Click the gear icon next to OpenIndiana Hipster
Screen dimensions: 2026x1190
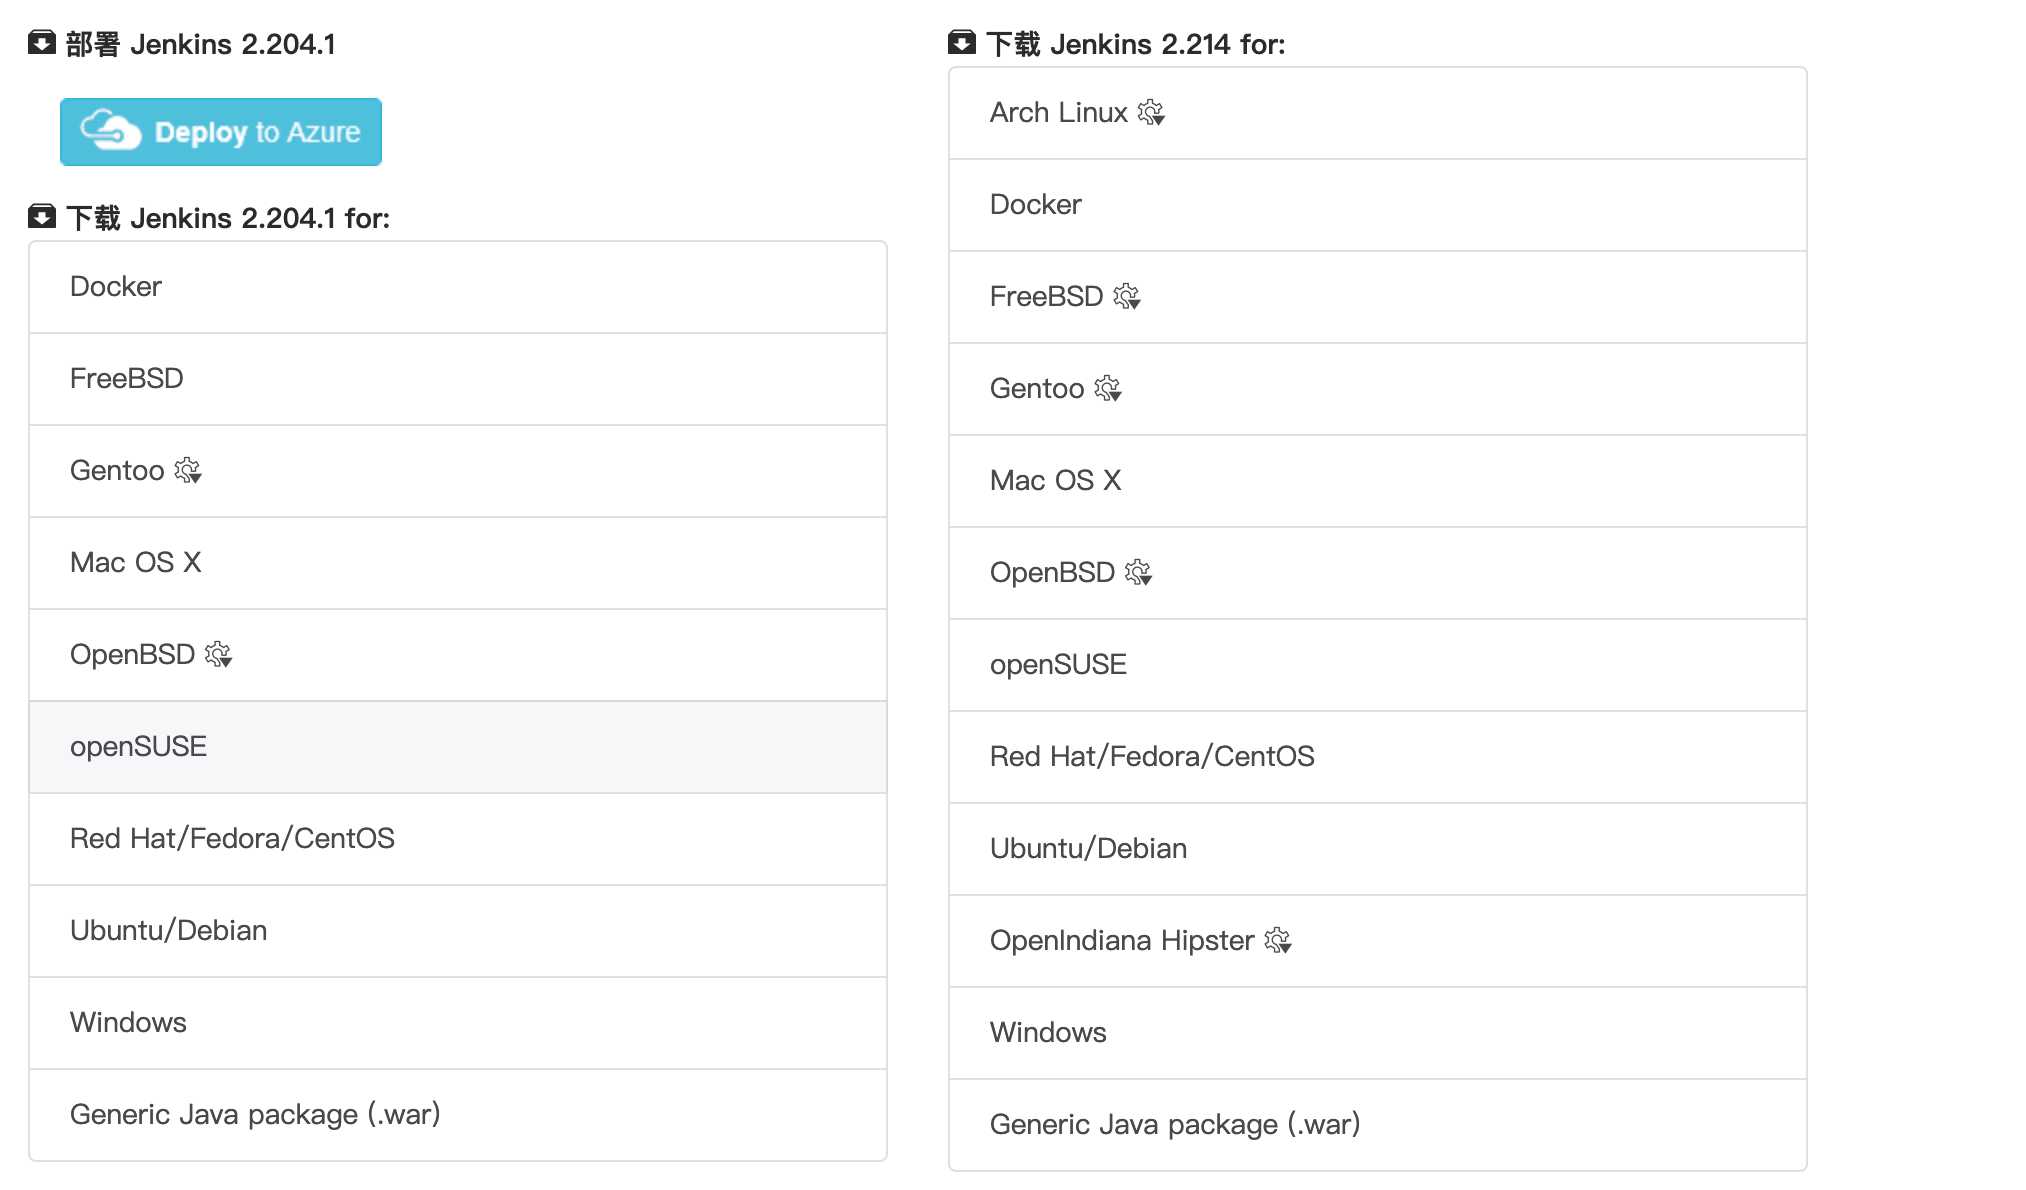coord(1278,940)
